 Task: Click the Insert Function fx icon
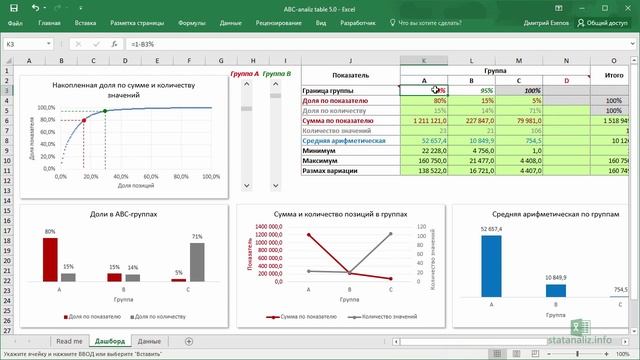point(115,44)
